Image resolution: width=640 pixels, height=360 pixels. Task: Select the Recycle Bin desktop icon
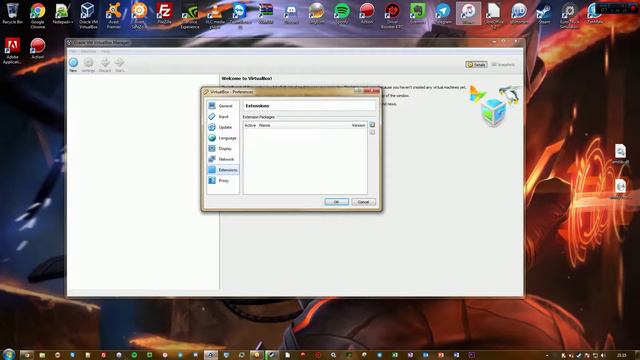(x=12, y=13)
